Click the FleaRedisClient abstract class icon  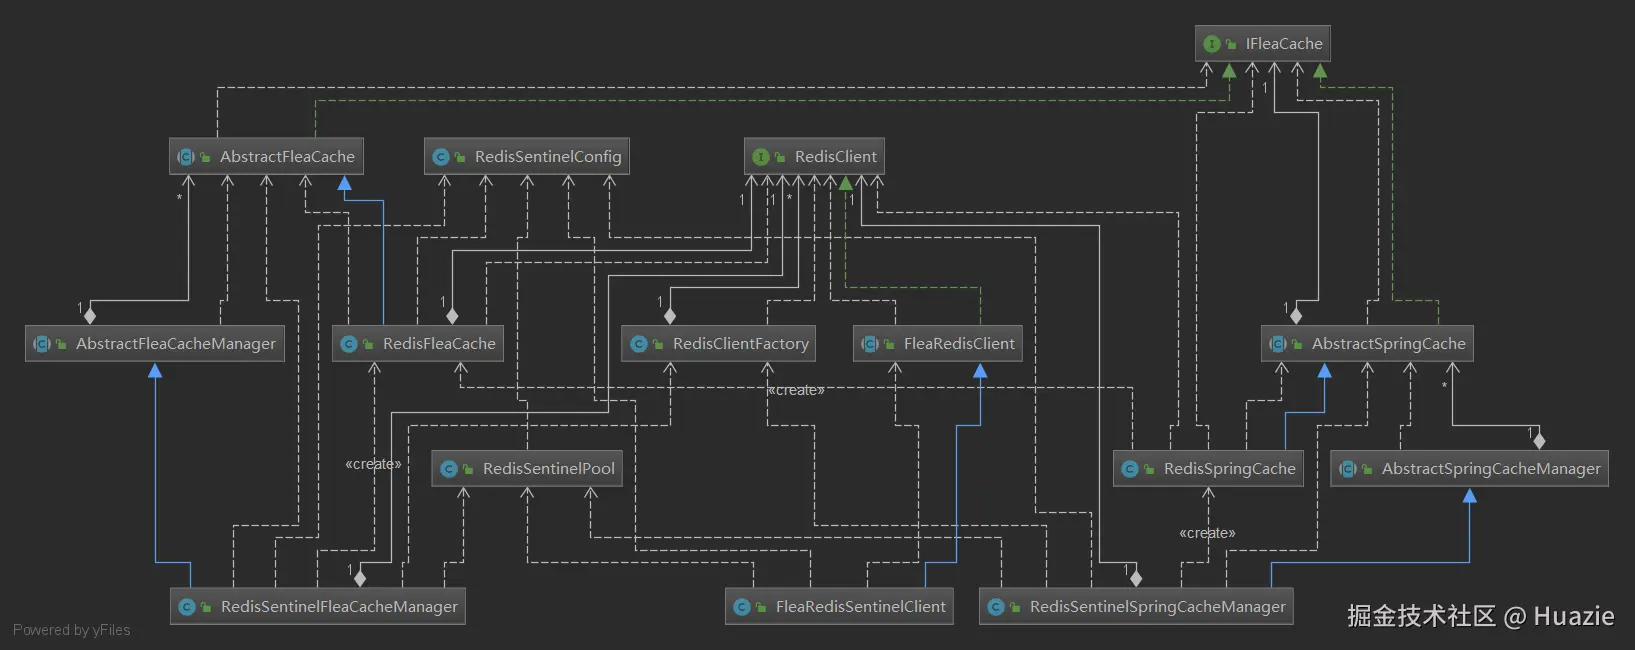pos(870,344)
